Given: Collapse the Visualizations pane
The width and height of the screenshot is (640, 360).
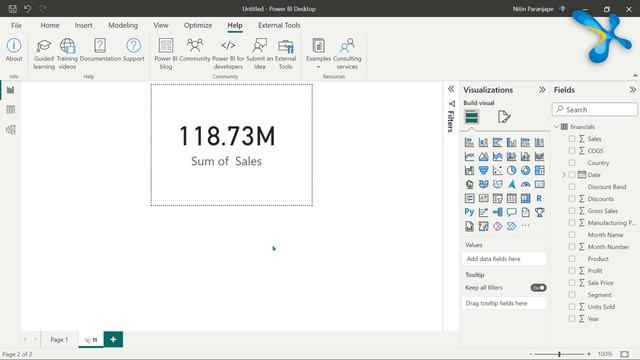Looking at the screenshot, I should (542, 90).
